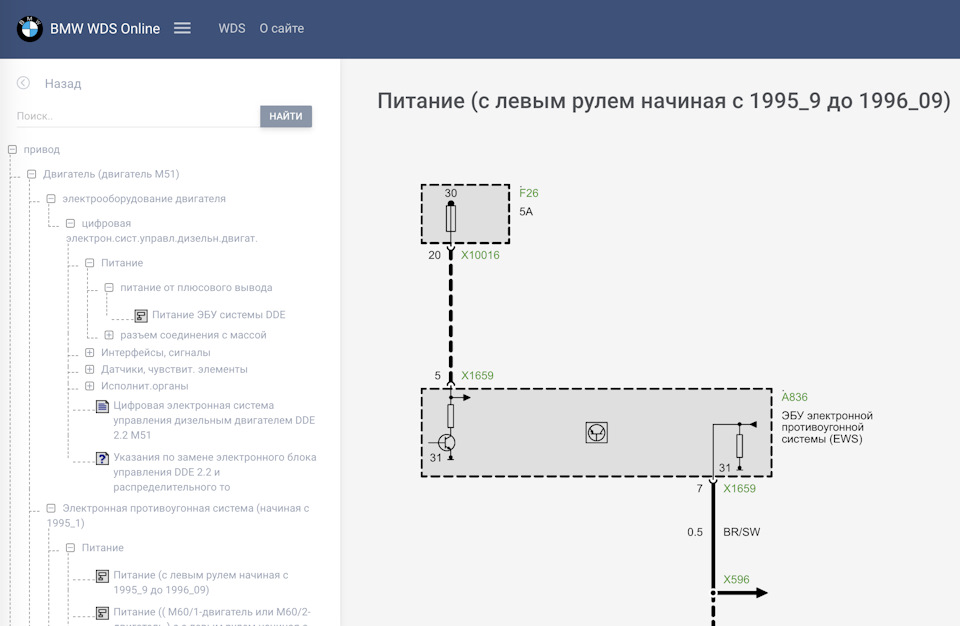The image size is (960, 626).
Task: Select Датчики, чувствит. элементы label
Action: tap(174, 369)
